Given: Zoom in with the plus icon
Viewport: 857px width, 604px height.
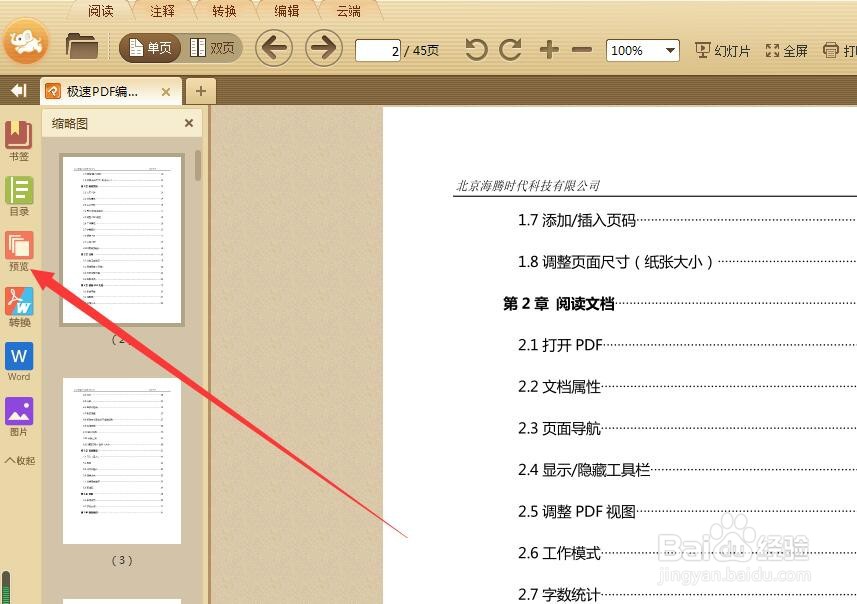Looking at the screenshot, I should [549, 50].
